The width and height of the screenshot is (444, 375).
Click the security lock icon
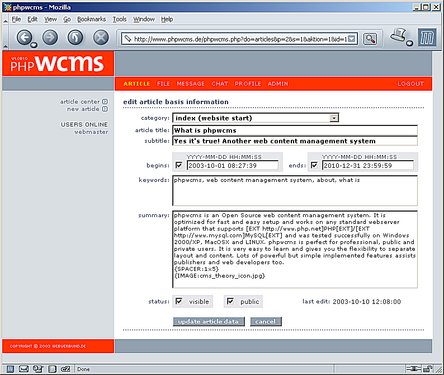(428, 369)
